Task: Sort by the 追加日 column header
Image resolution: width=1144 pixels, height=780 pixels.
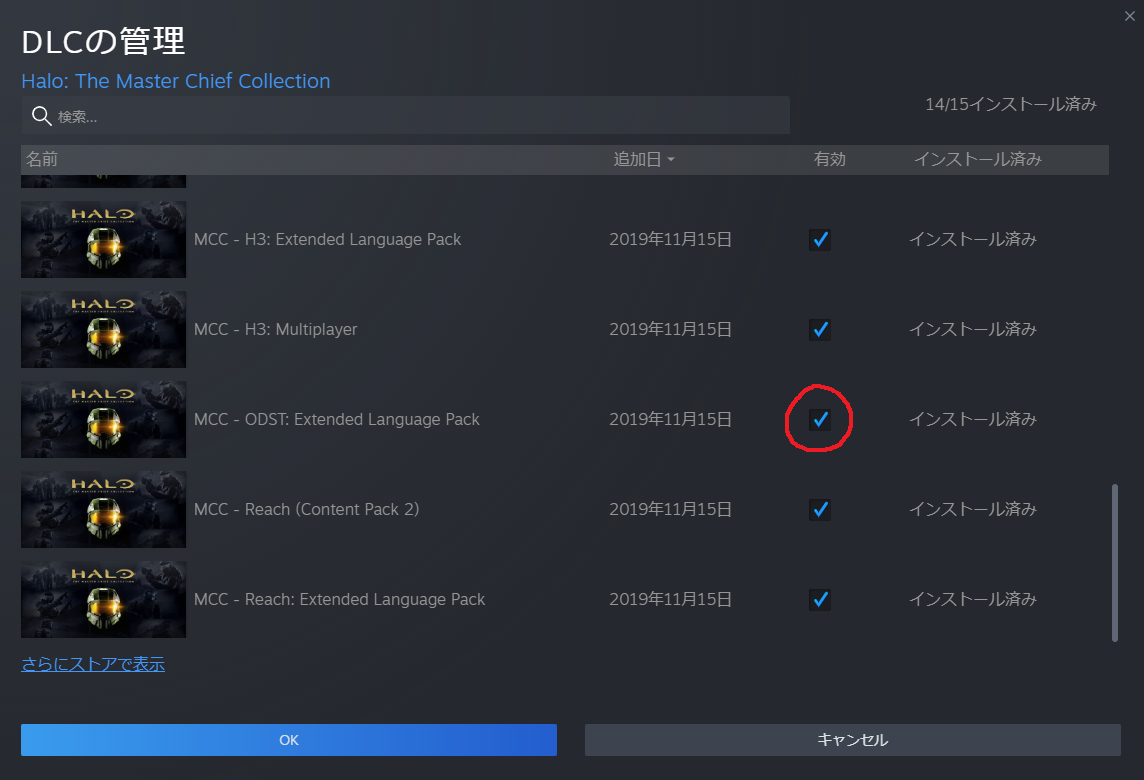Action: pos(644,159)
